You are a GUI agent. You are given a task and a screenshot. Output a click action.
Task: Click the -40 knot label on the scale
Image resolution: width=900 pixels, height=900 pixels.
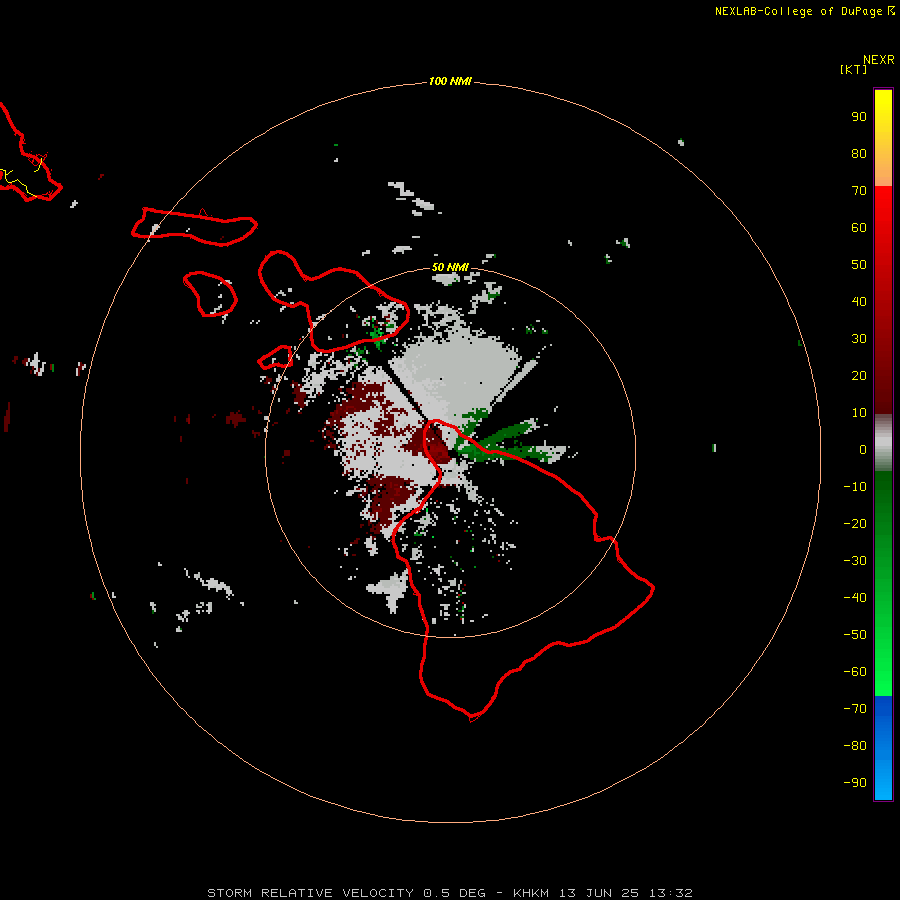(x=855, y=598)
